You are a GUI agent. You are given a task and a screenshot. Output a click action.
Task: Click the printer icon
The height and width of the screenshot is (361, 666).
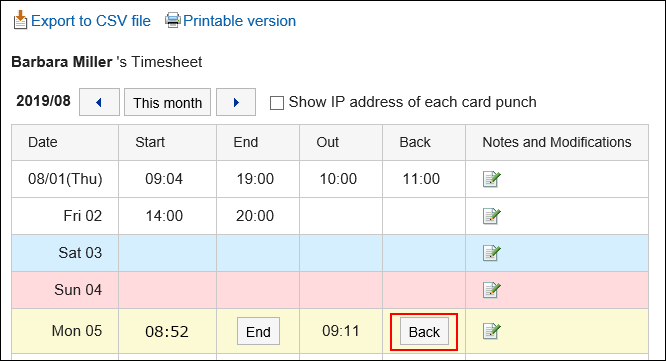172,20
